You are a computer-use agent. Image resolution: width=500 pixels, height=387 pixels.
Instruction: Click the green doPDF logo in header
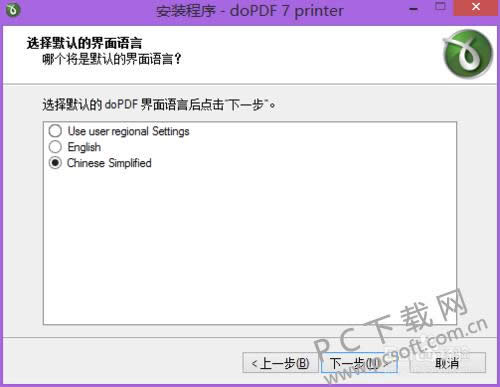pyautogui.click(x=468, y=54)
